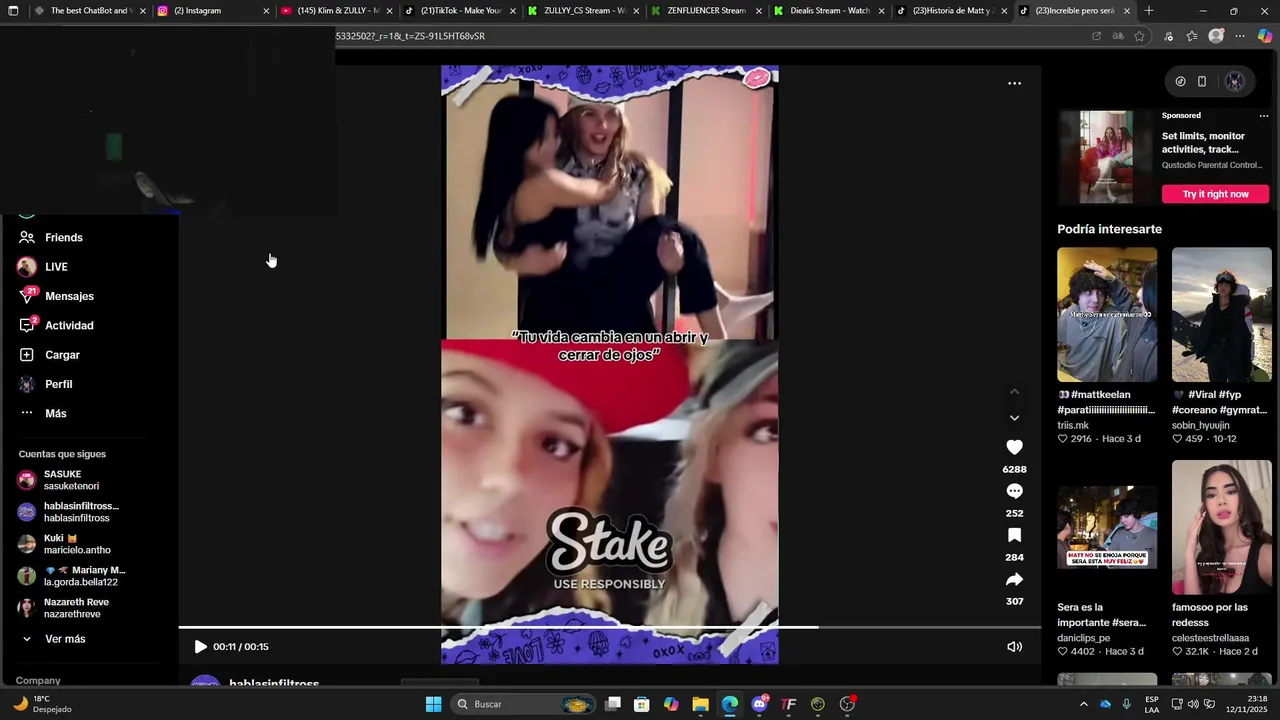Add page to favorites with star icon
Viewport: 1280px width, 720px height.
(1139, 36)
